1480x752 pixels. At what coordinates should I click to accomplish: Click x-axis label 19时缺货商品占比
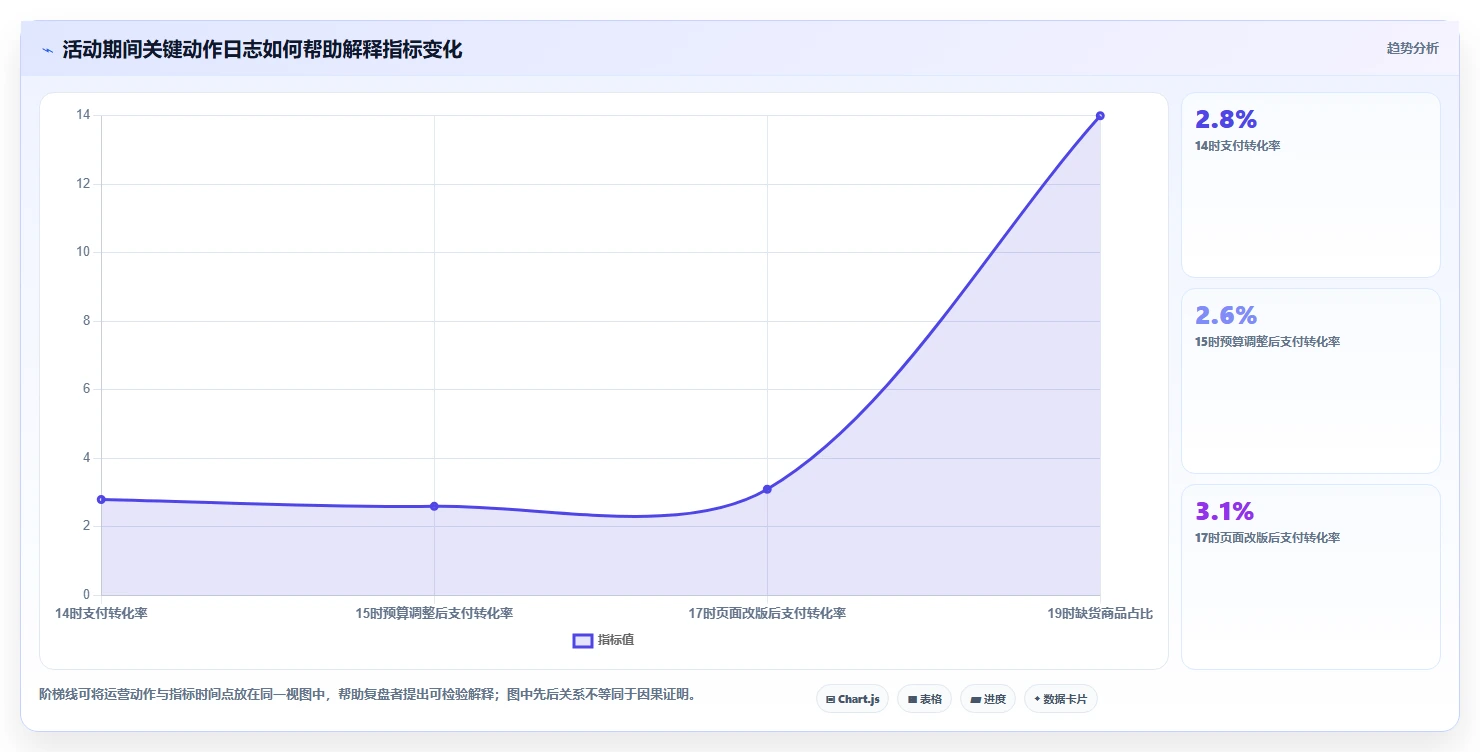(1100, 613)
